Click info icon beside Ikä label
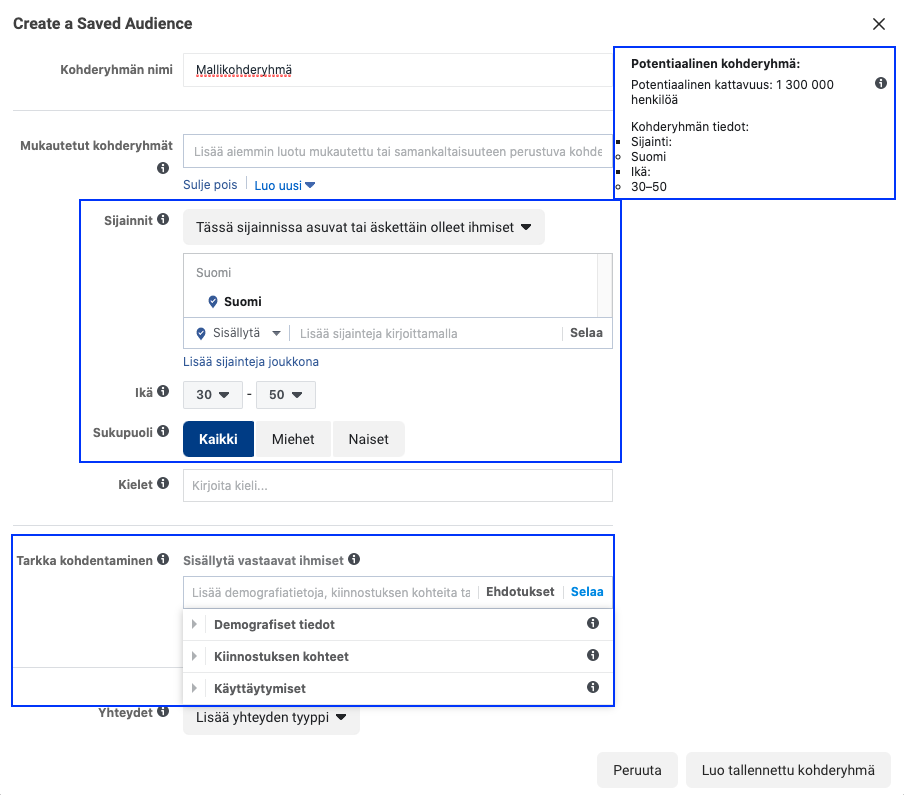The width and height of the screenshot is (904, 795). 163,391
